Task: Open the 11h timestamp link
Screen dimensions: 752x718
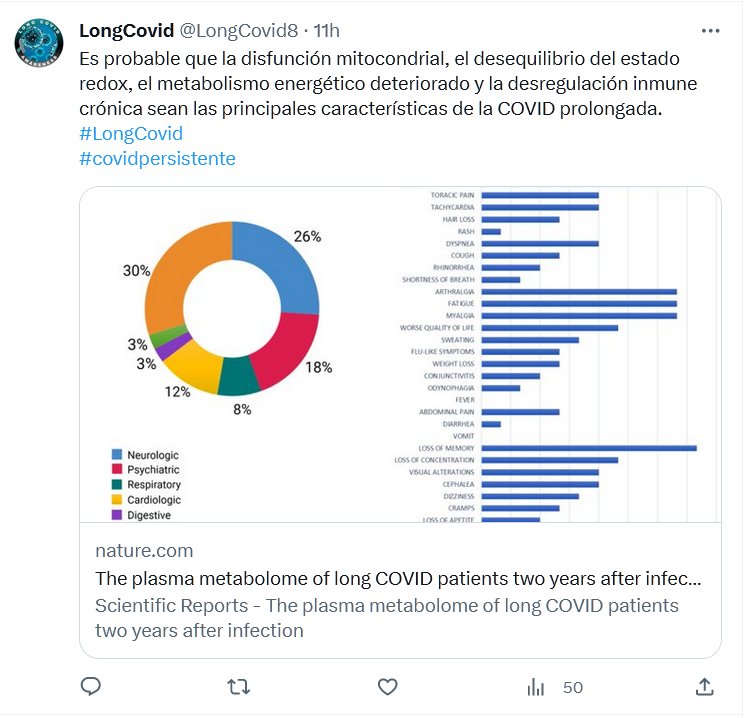Action: pyautogui.click(x=326, y=31)
